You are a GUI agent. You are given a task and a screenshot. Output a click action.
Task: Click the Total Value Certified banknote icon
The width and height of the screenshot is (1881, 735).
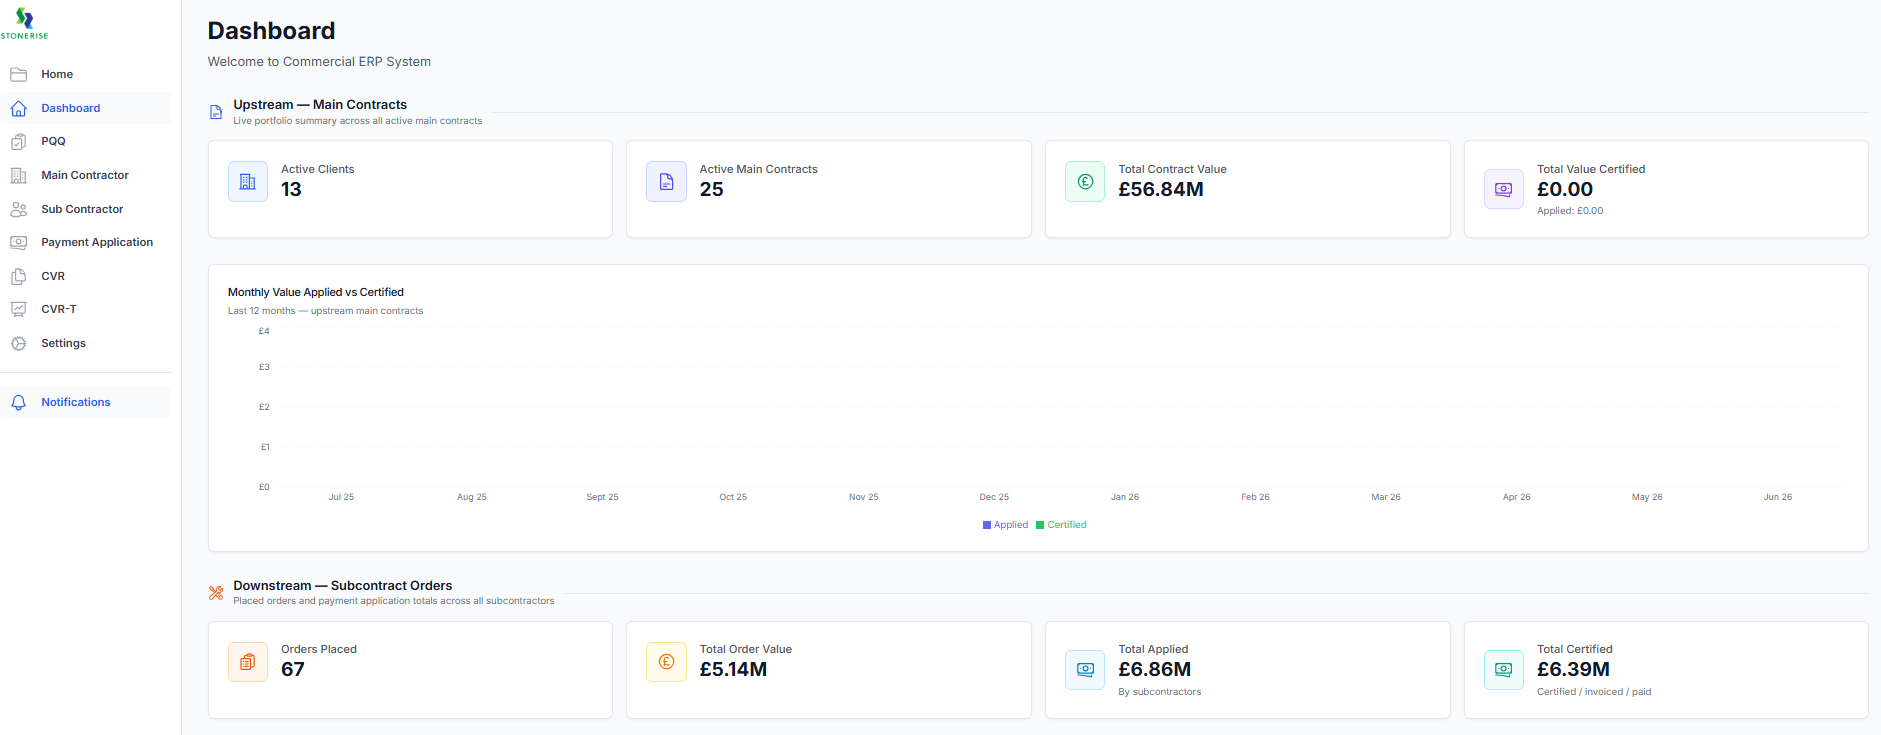coord(1503,189)
